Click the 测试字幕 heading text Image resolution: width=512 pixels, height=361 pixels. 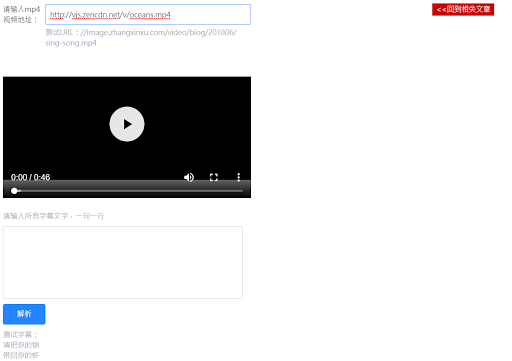[x=20, y=334]
